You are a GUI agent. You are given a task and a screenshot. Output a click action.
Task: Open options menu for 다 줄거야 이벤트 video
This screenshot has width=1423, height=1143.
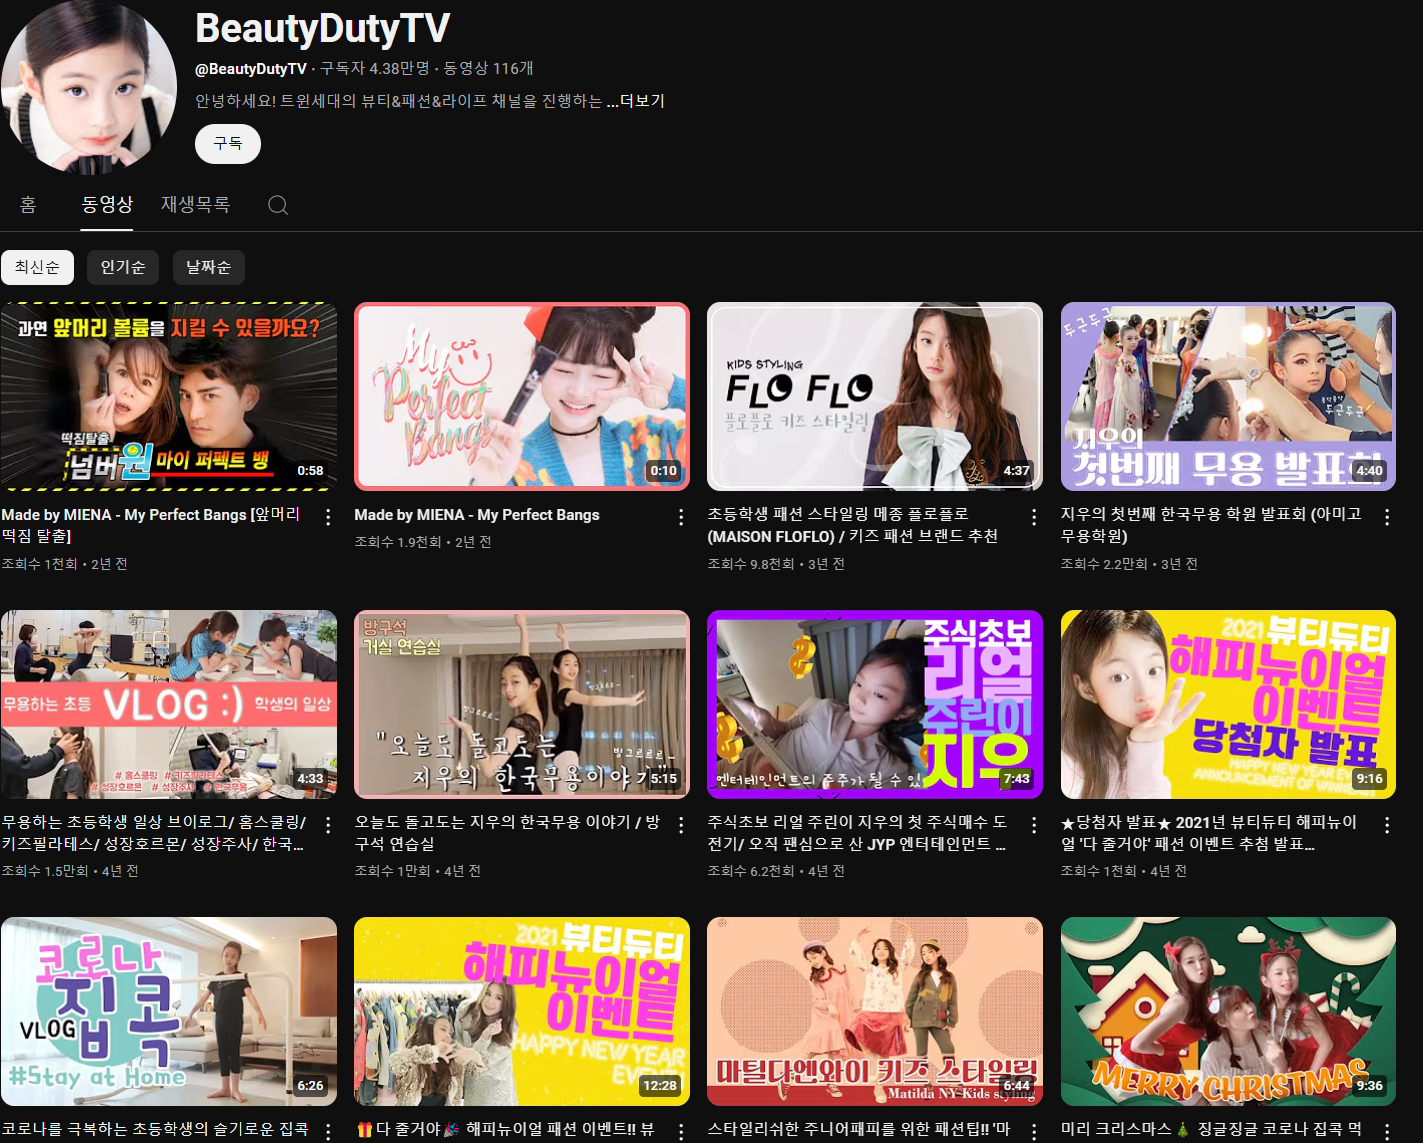(681, 1131)
